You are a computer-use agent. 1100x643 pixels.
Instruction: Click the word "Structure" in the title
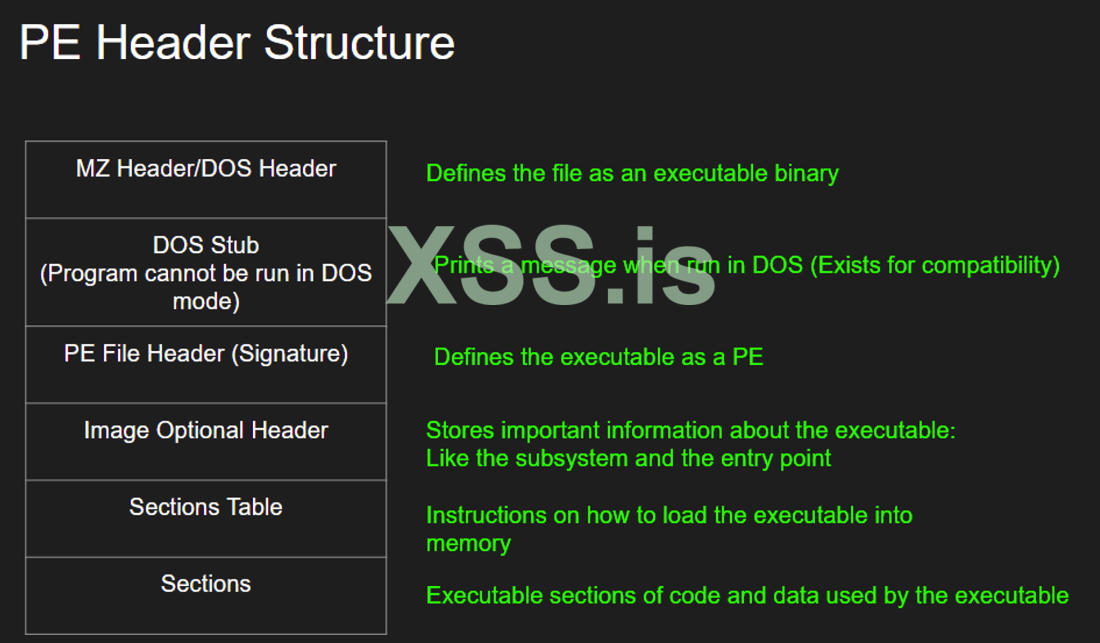tap(359, 43)
